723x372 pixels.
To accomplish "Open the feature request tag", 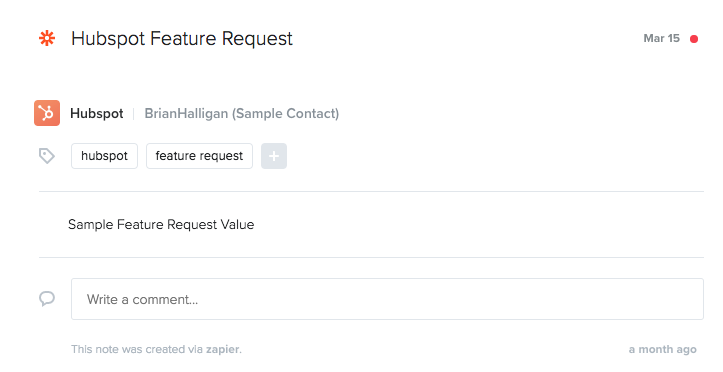I will [199, 156].
